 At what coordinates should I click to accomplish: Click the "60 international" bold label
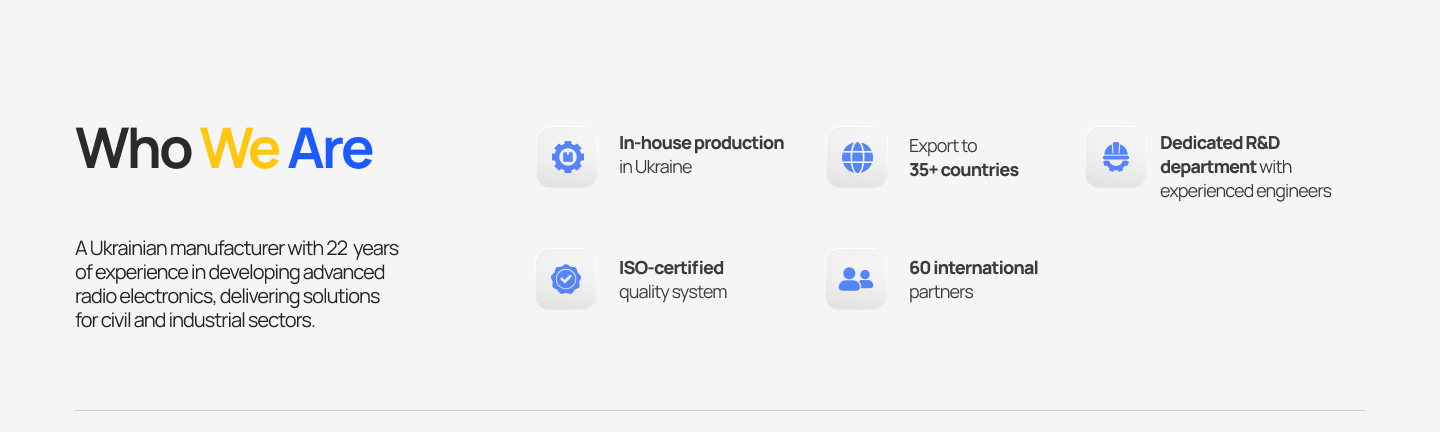pyautogui.click(x=973, y=268)
